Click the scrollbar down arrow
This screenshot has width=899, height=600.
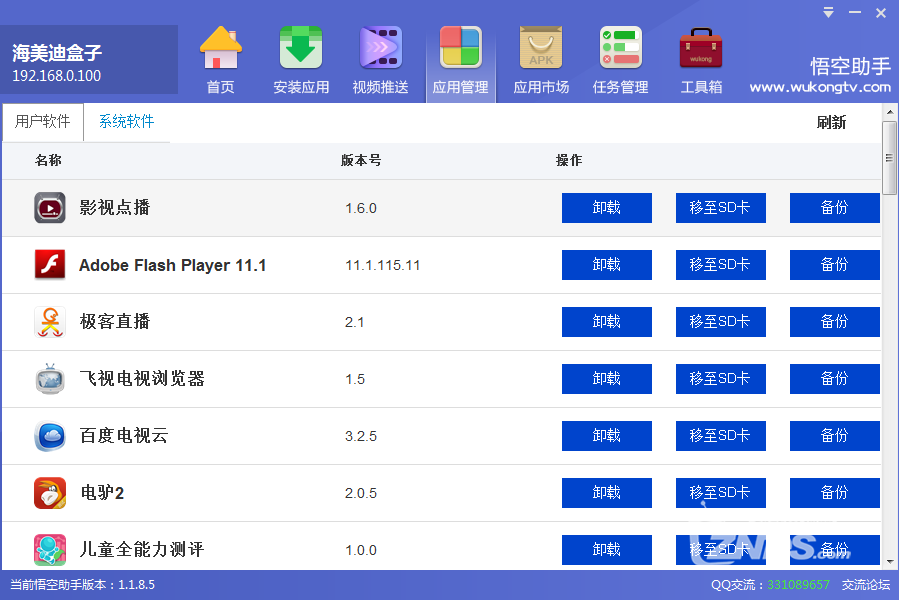pyautogui.click(x=890, y=562)
